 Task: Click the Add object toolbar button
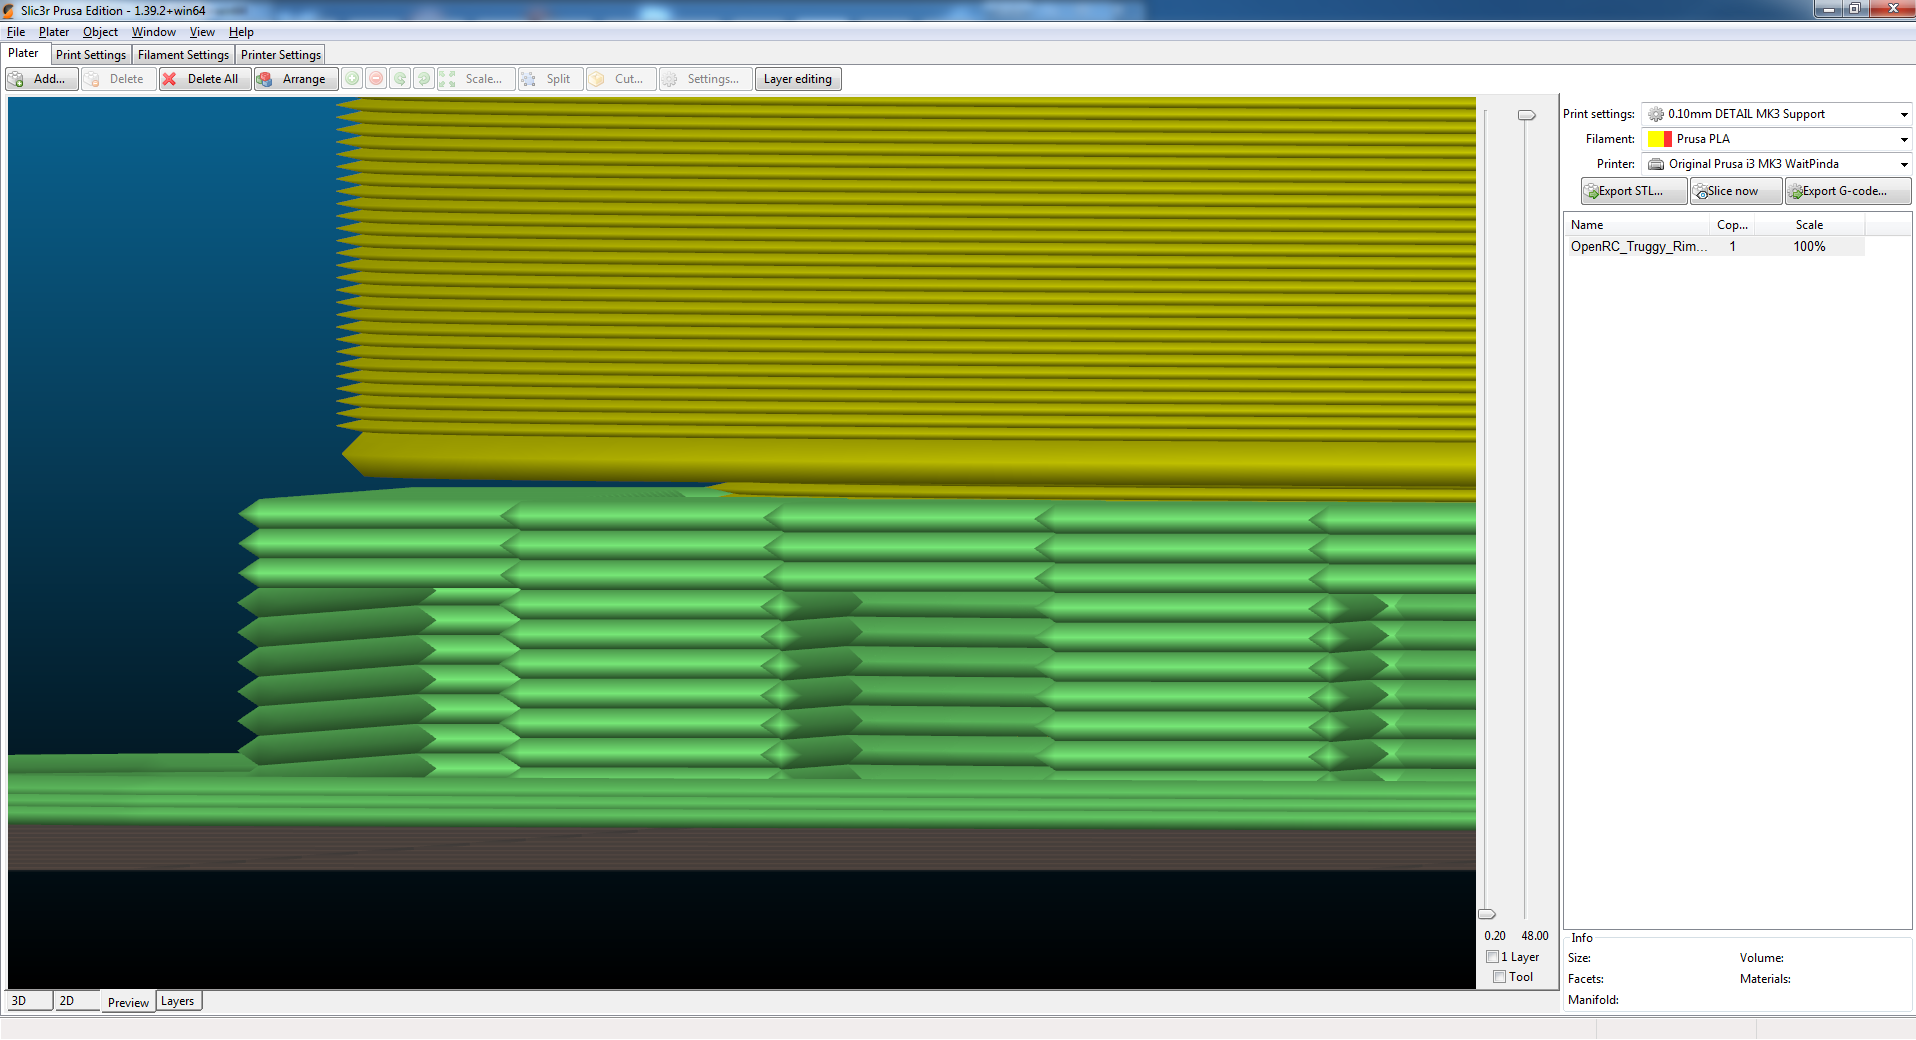point(42,79)
